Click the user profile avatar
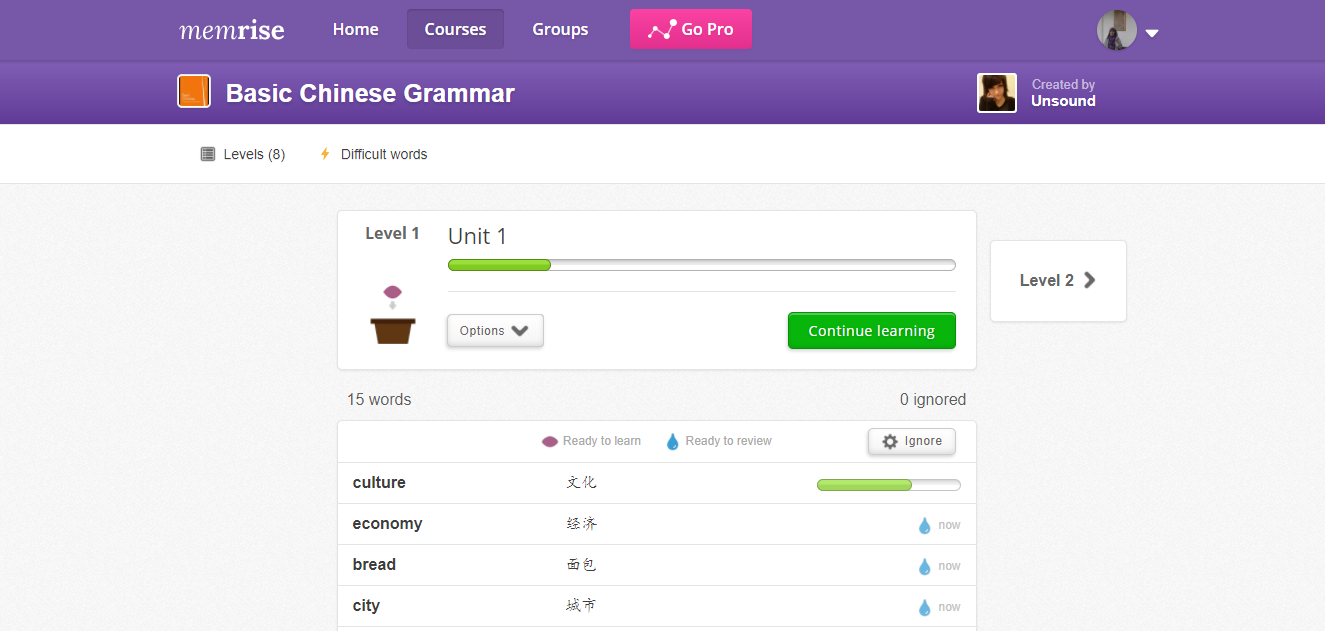This screenshot has height=631, width=1325. [x=1117, y=30]
